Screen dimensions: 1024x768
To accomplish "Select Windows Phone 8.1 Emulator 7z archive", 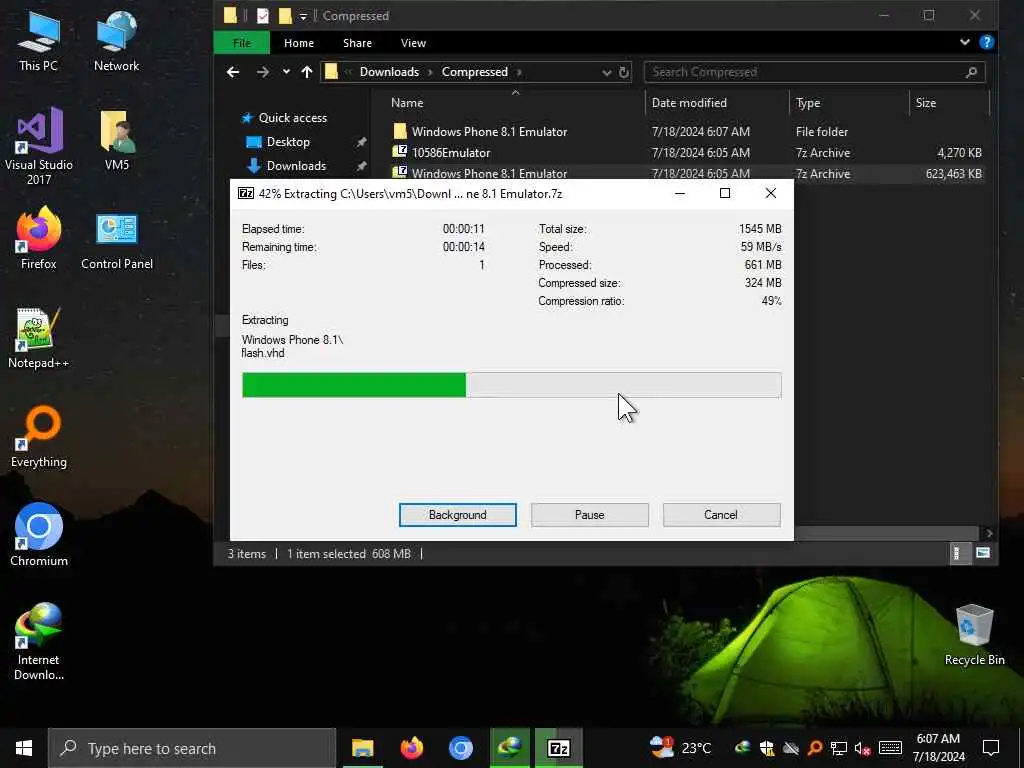I will [489, 172].
